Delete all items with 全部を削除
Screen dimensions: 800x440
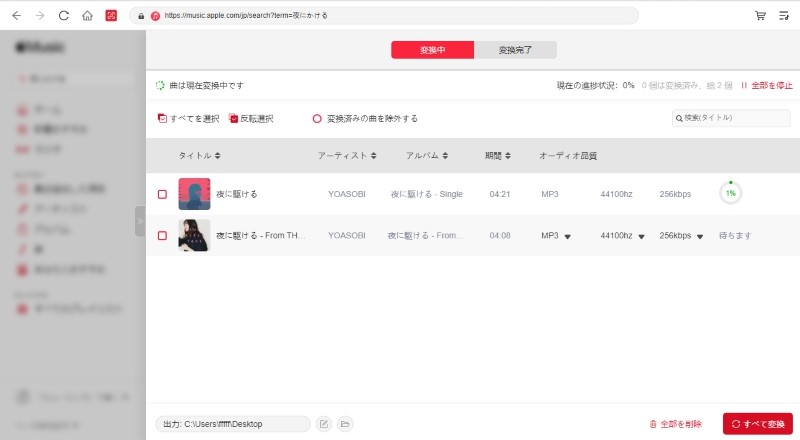(x=676, y=424)
